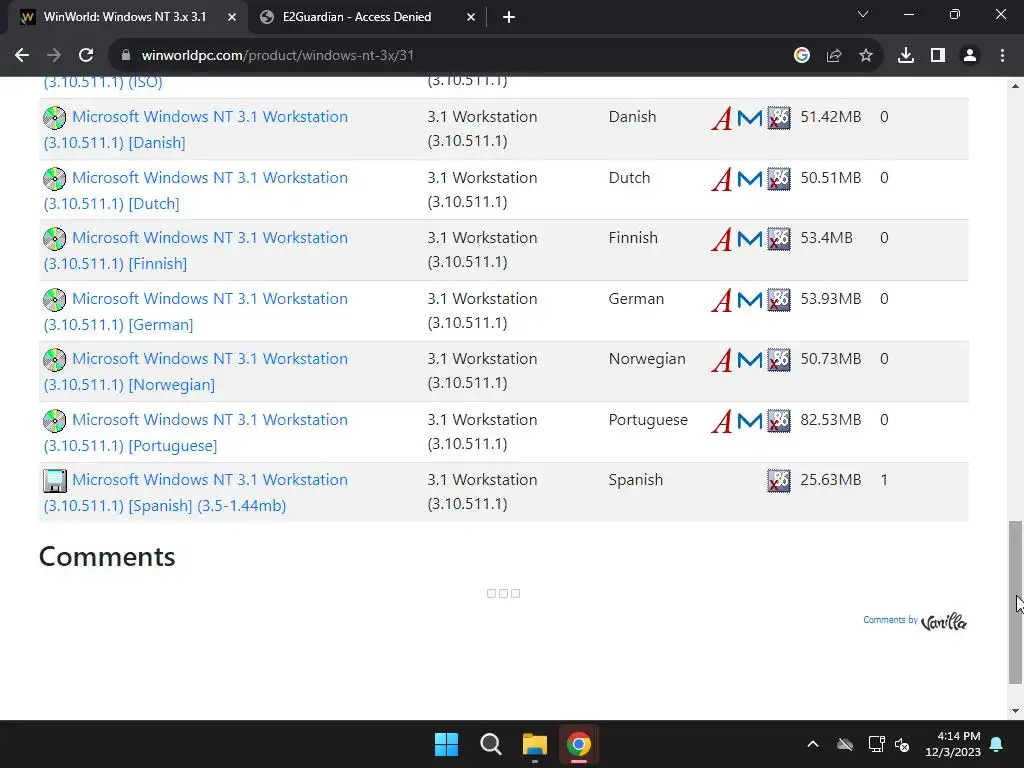1024x768 pixels.
Task: Open the Danish Windows NT 3.1 Workstation link
Action: point(195,129)
